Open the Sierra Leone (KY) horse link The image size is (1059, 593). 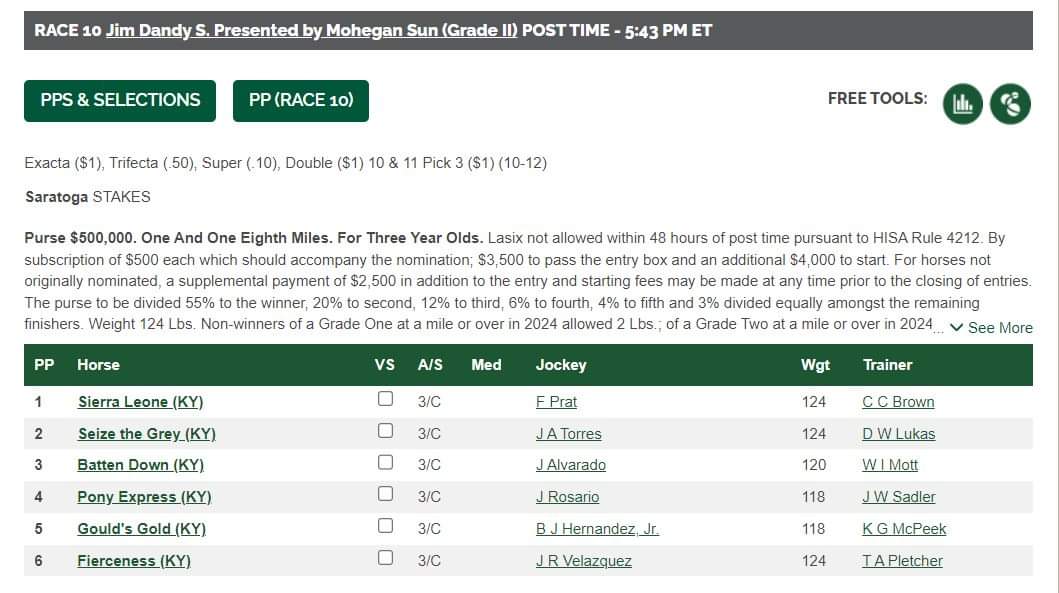(x=140, y=402)
